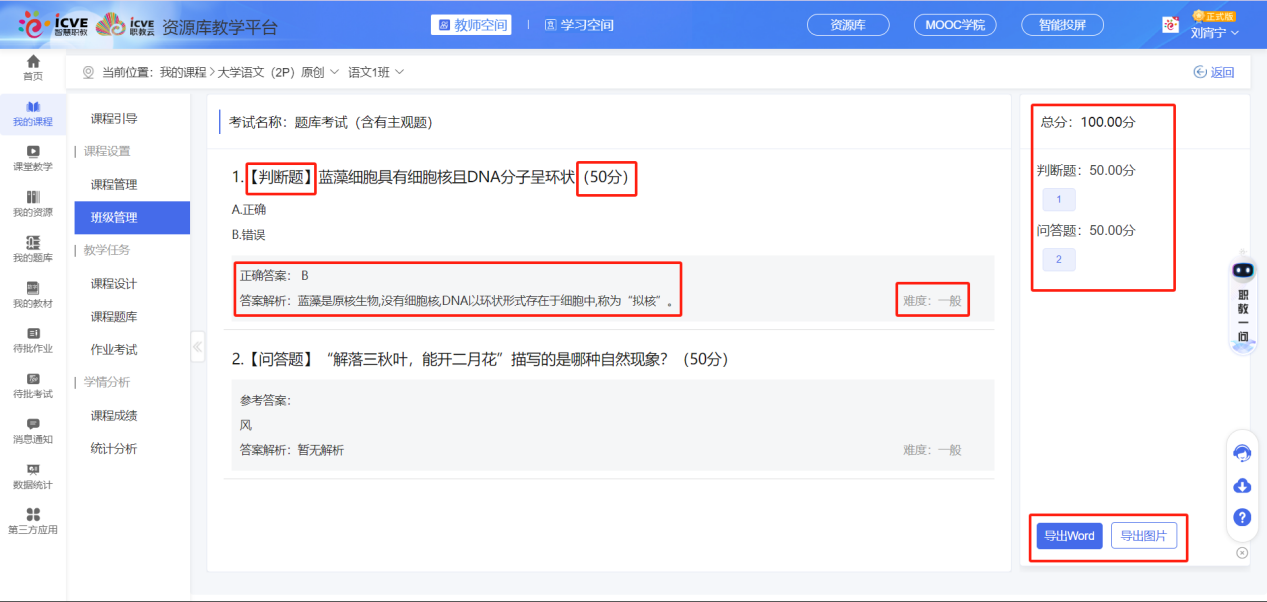Open 待批作业 sidebar icon

point(33,340)
